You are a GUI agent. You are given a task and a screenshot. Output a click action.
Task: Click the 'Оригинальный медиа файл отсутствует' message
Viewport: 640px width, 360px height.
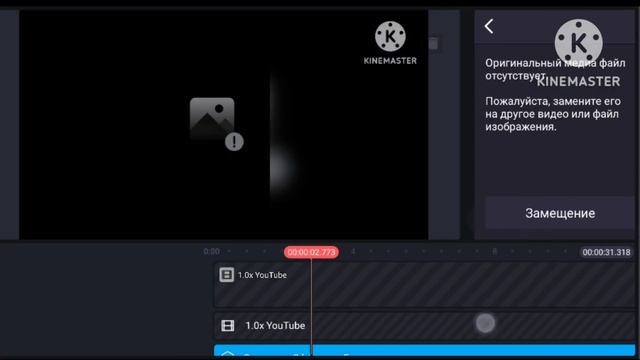click(555, 69)
